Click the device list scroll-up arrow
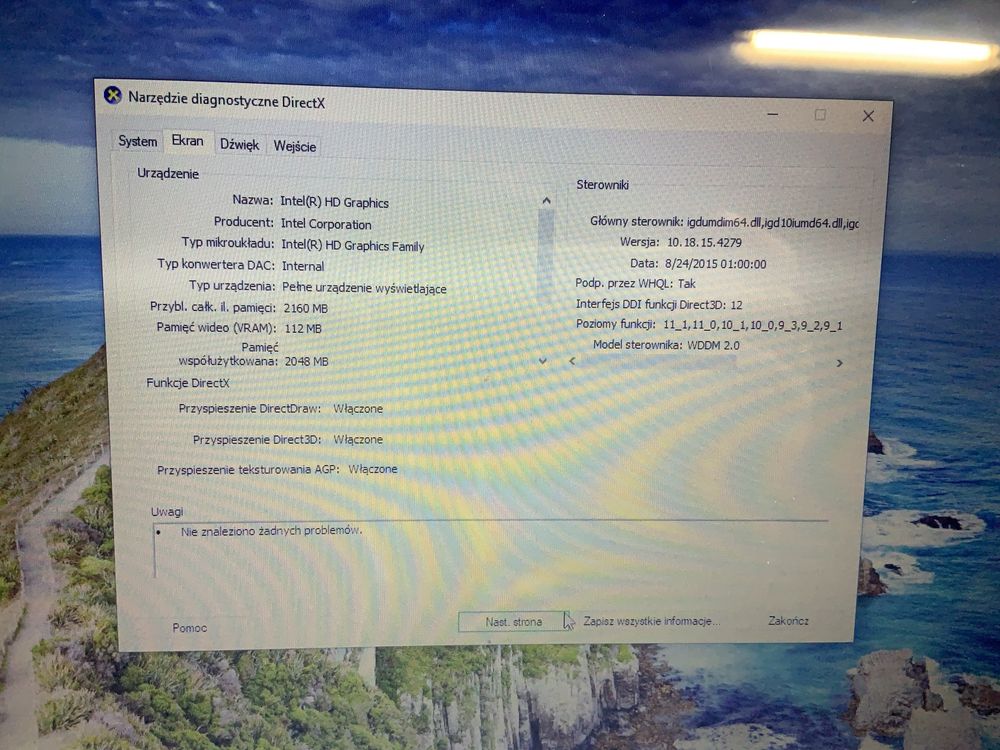1000x750 pixels. click(546, 201)
